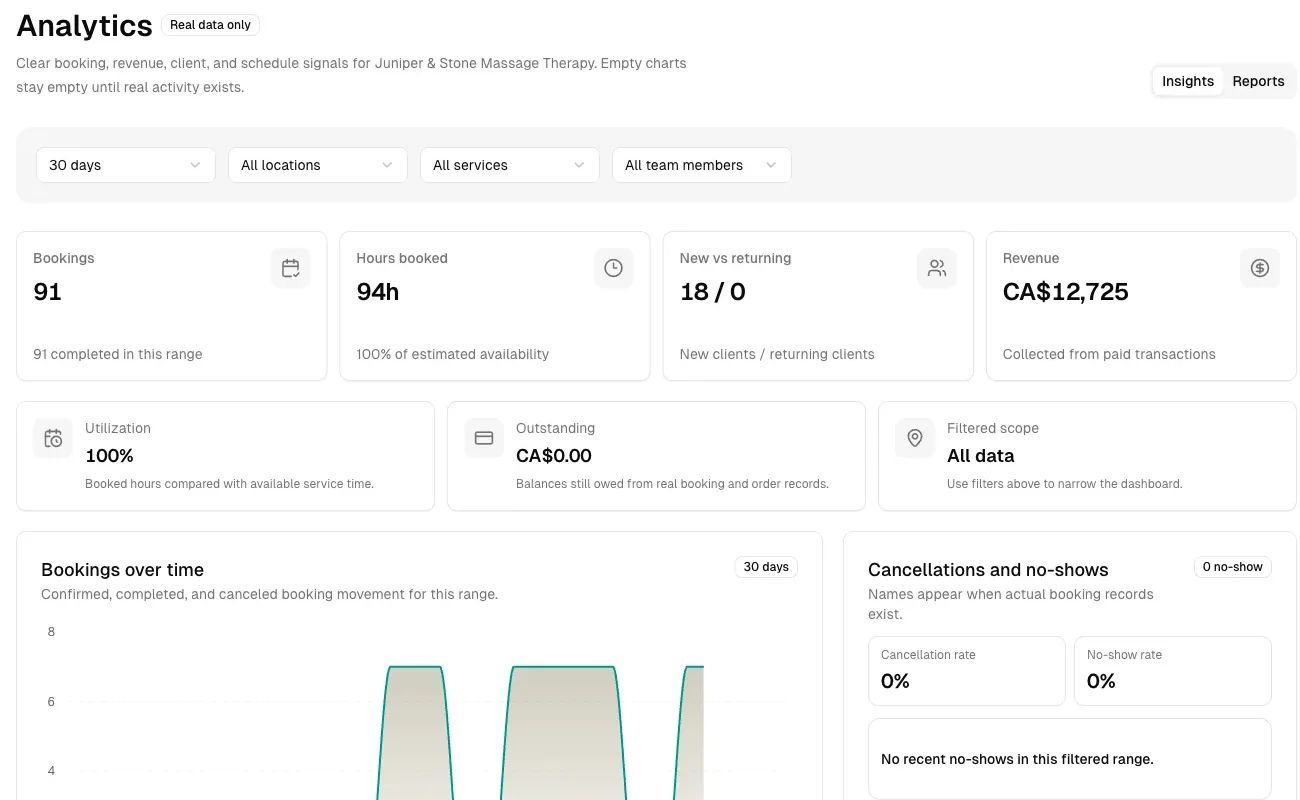Click the Cancellations and no-shows heading

988,570
